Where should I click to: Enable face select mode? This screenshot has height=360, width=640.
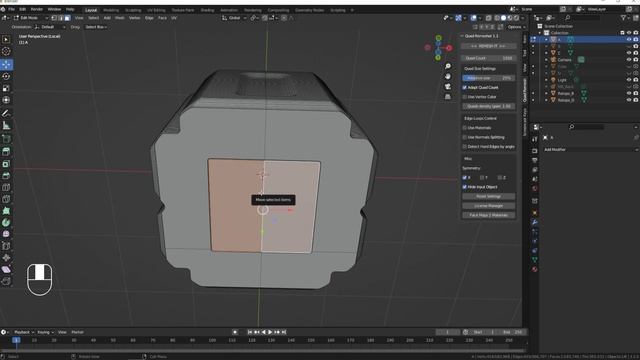pyautogui.click(x=67, y=18)
